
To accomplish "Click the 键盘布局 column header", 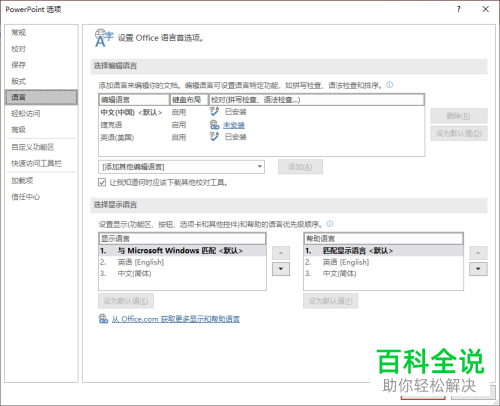I will point(189,100).
